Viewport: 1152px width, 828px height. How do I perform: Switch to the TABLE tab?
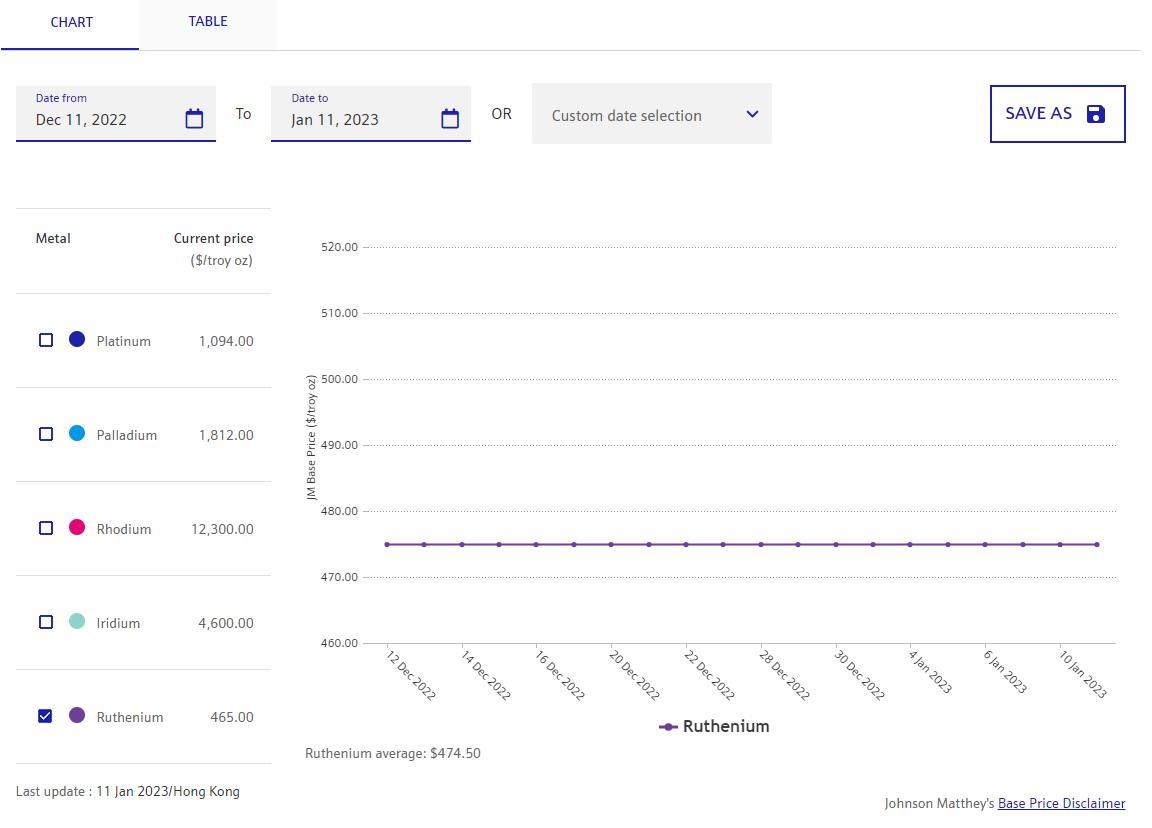coord(208,22)
